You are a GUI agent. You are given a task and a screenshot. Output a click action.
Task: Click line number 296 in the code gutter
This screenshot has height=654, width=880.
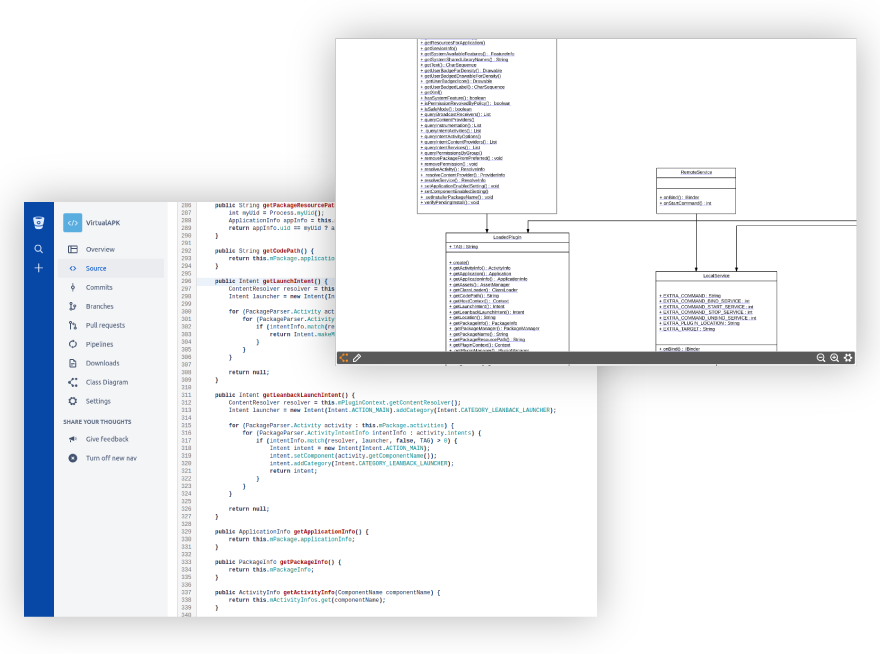[x=186, y=281]
